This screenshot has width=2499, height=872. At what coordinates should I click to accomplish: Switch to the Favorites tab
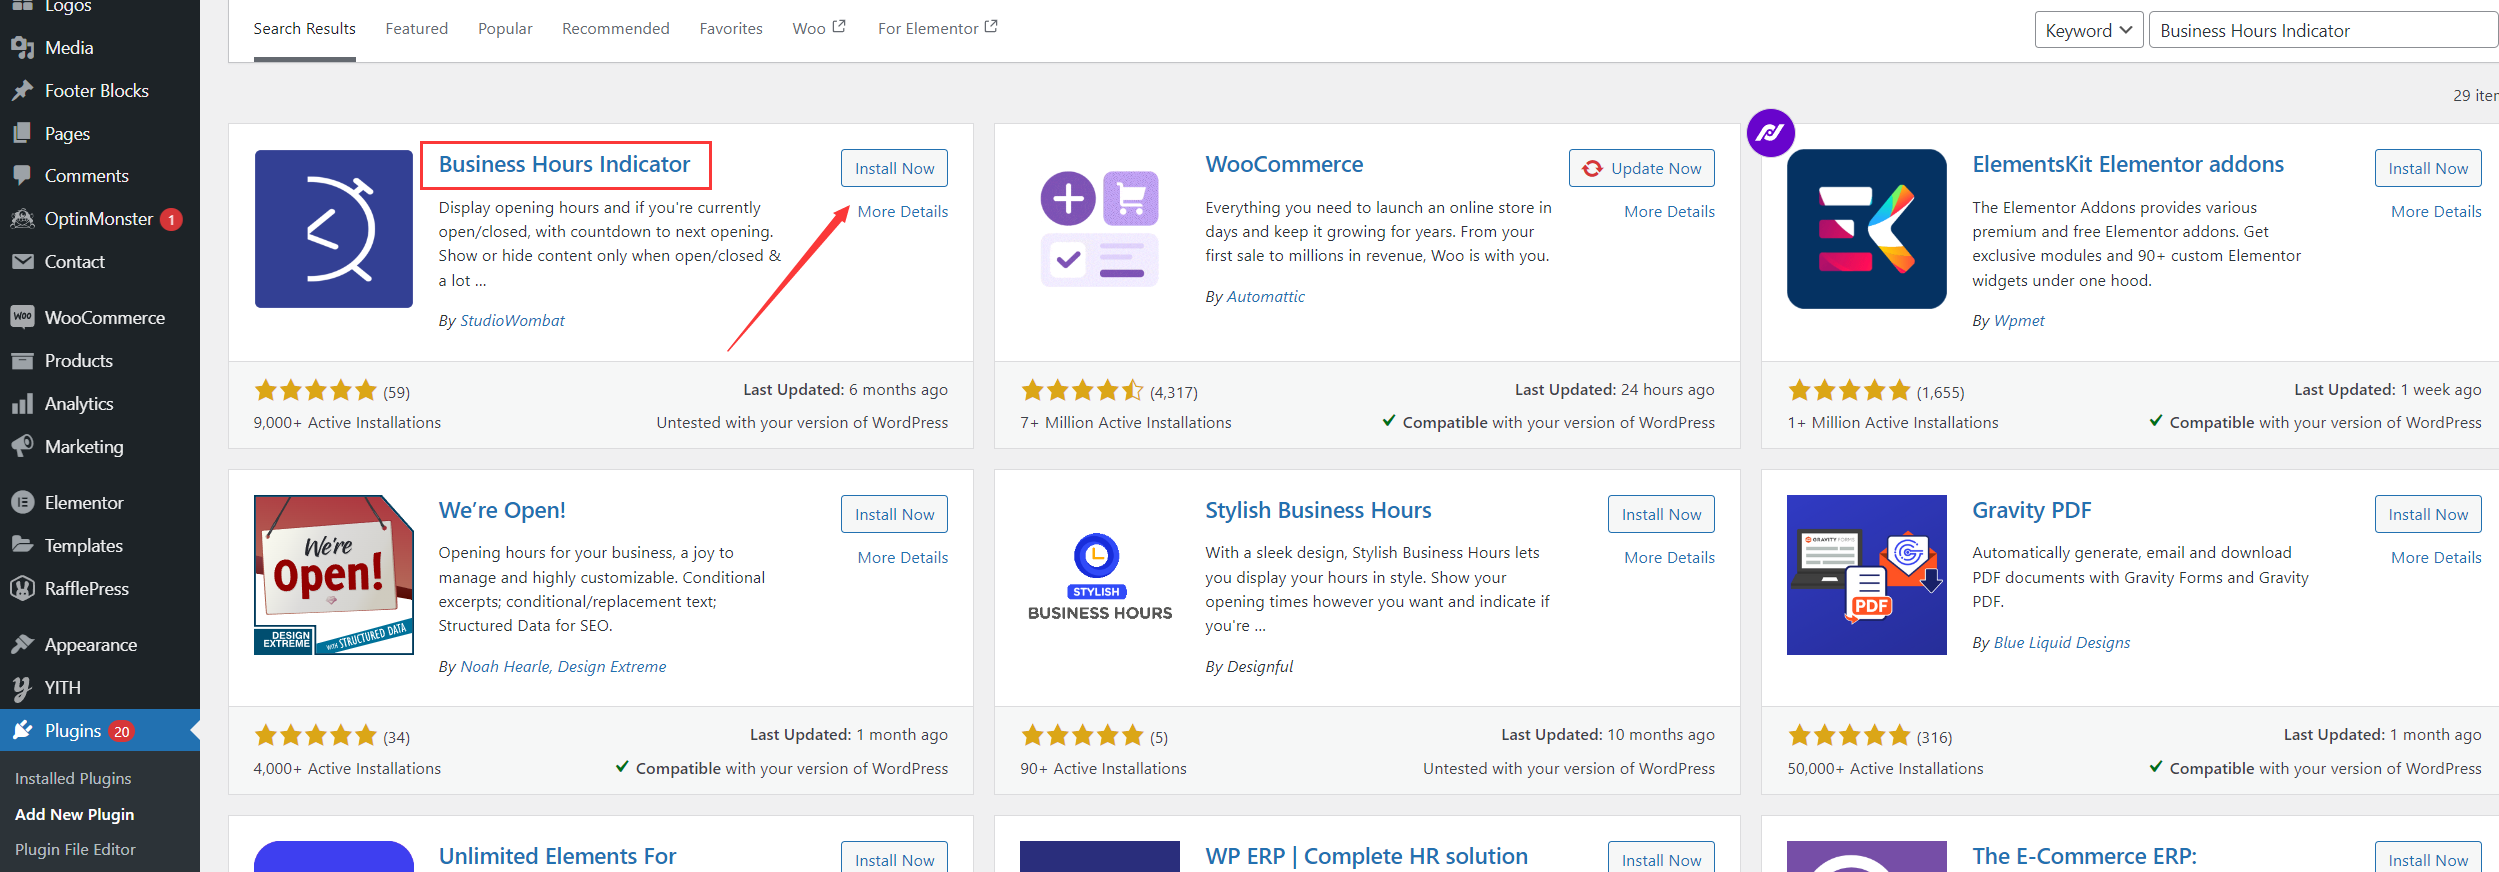[x=731, y=29]
